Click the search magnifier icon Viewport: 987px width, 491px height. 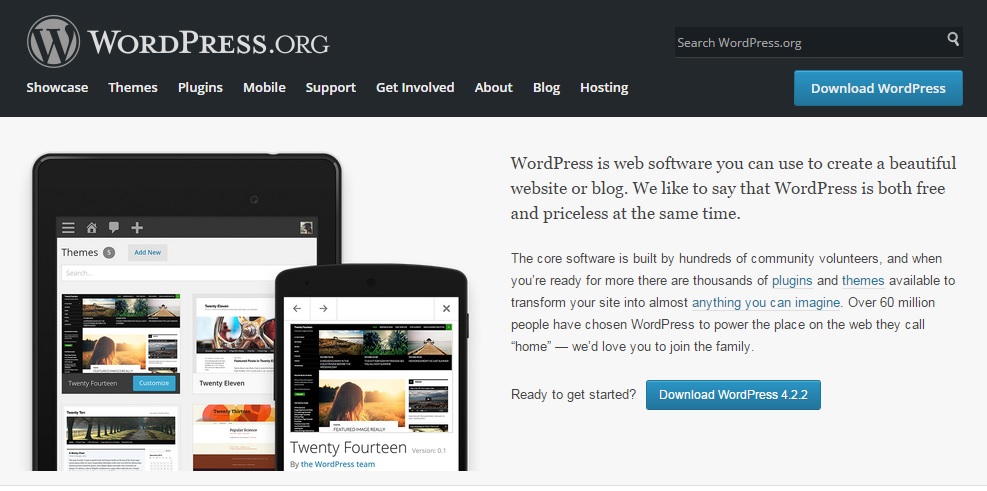coord(953,39)
